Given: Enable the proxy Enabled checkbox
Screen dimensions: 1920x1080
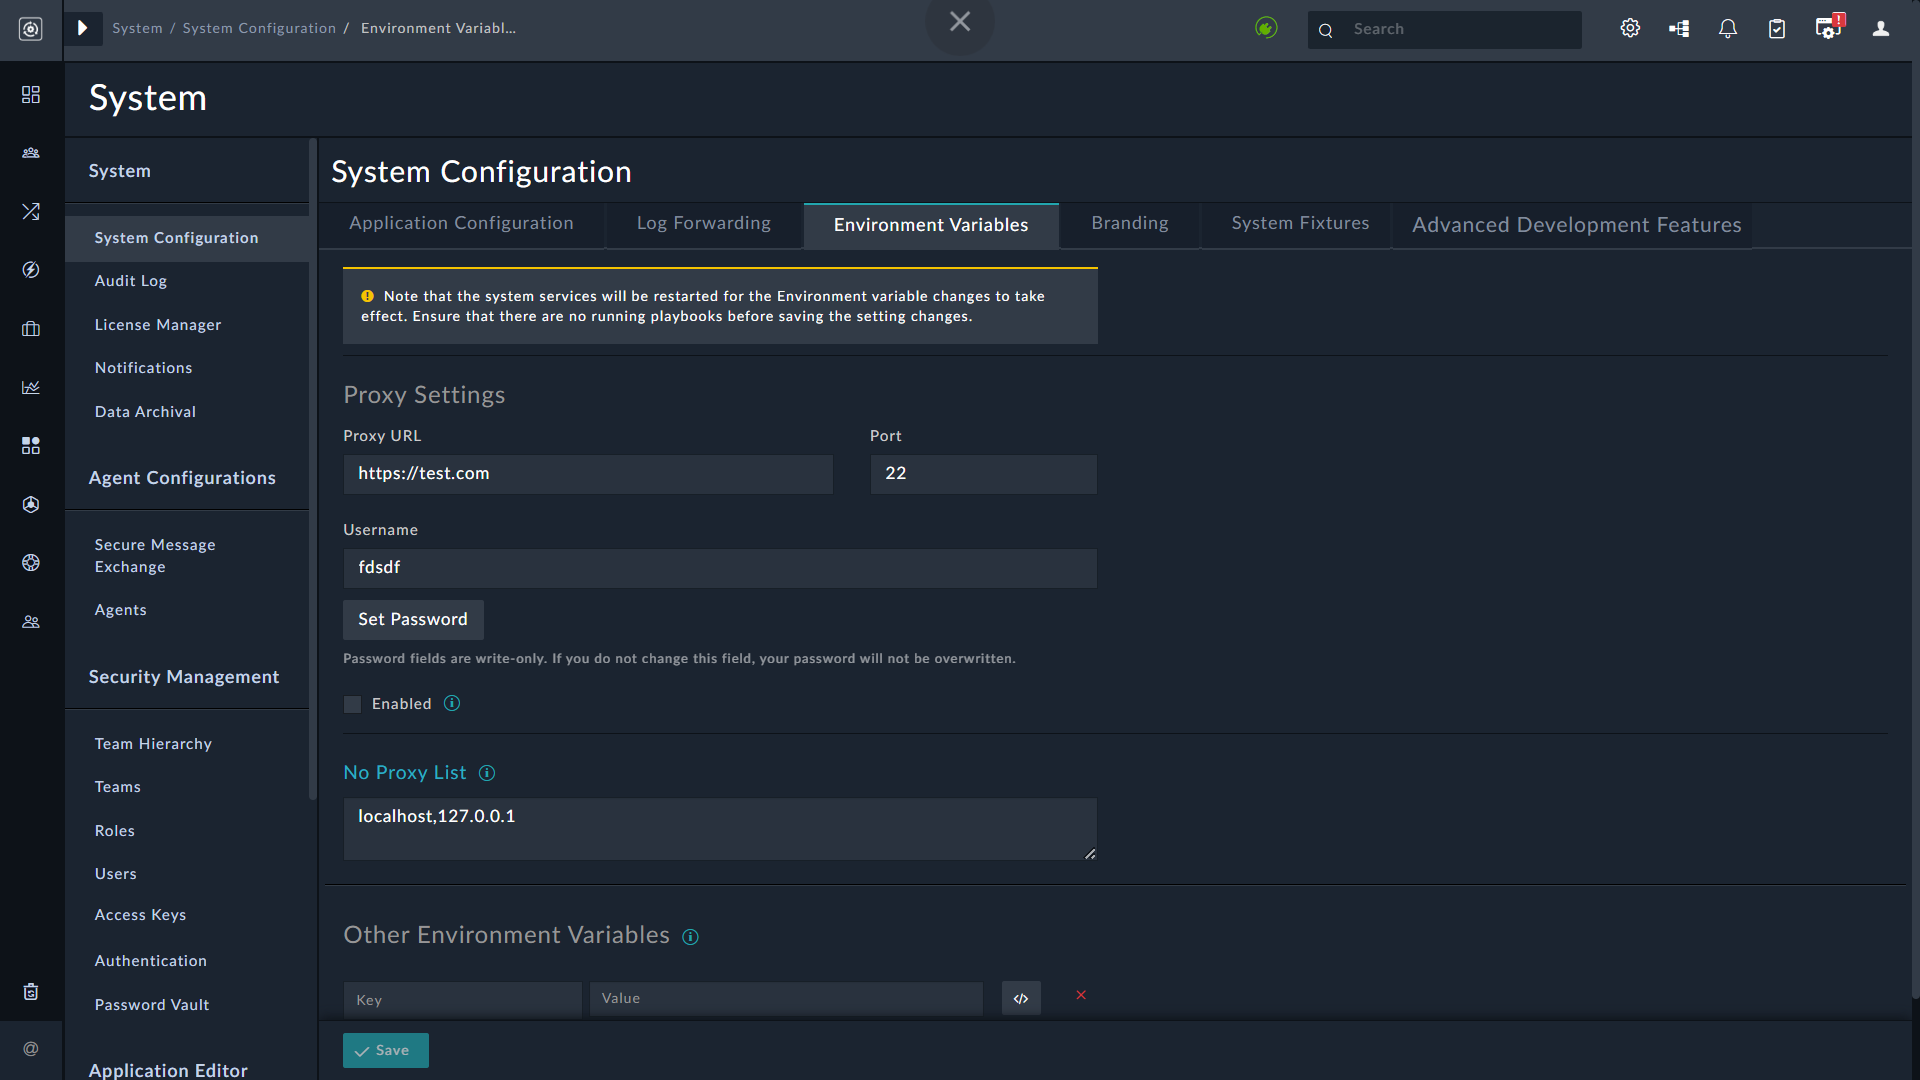Looking at the screenshot, I should point(352,705).
